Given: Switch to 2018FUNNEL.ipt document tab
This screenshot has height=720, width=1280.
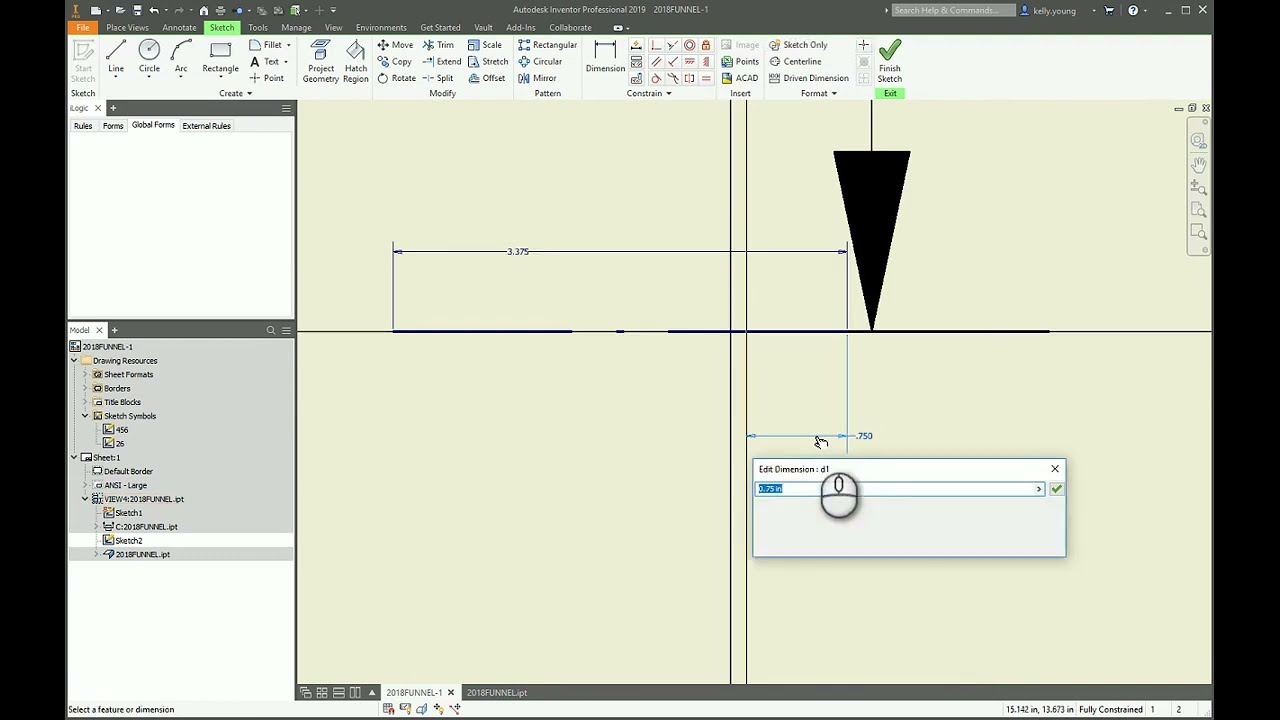Looking at the screenshot, I should coord(497,693).
